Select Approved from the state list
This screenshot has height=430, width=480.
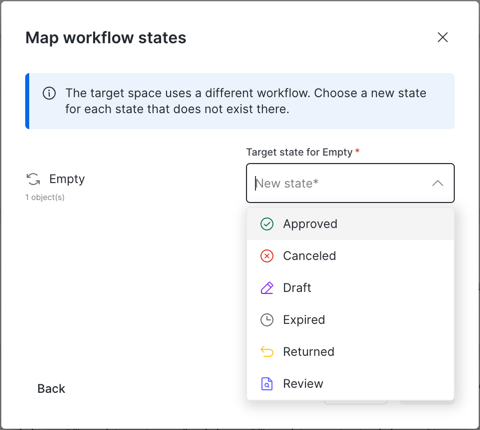tap(350, 224)
